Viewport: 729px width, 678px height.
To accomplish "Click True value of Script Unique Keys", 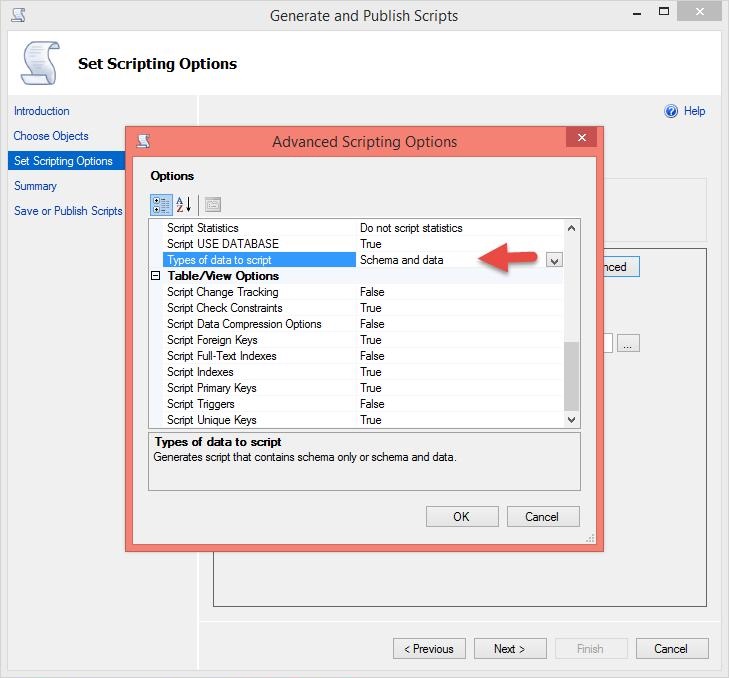I will click(x=371, y=420).
